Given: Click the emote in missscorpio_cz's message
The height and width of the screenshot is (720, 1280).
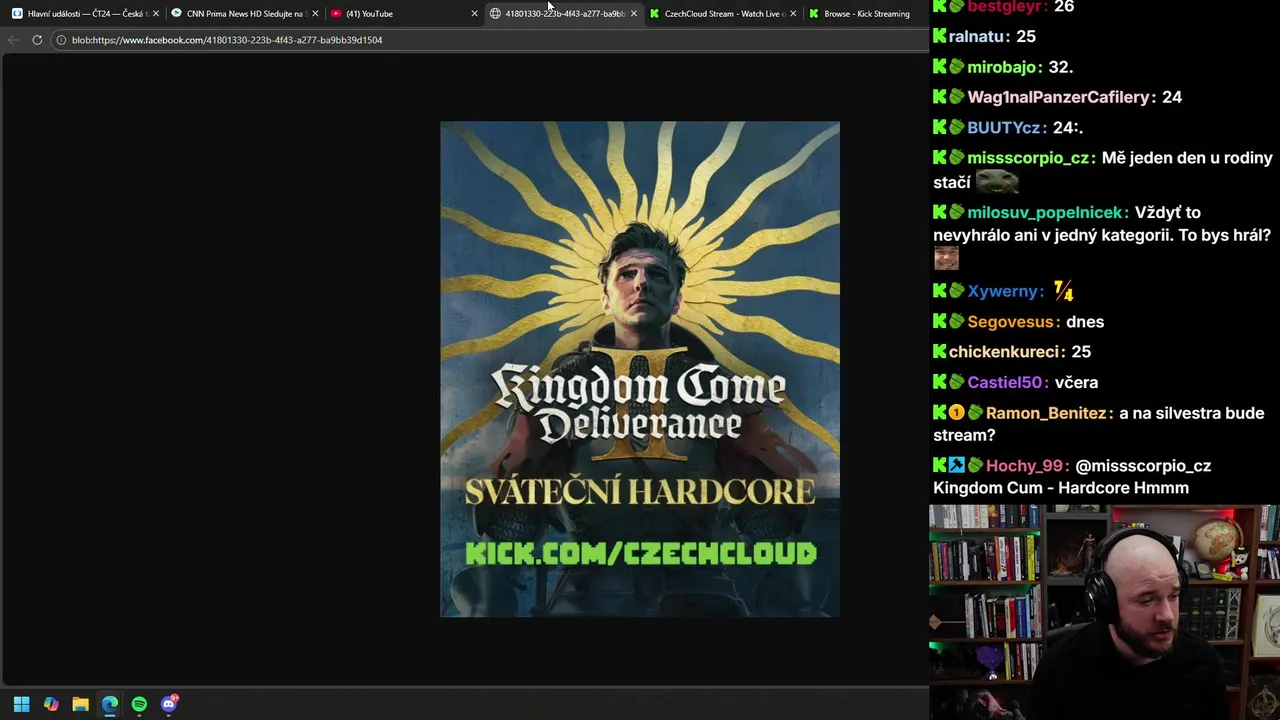Looking at the screenshot, I should 997,181.
